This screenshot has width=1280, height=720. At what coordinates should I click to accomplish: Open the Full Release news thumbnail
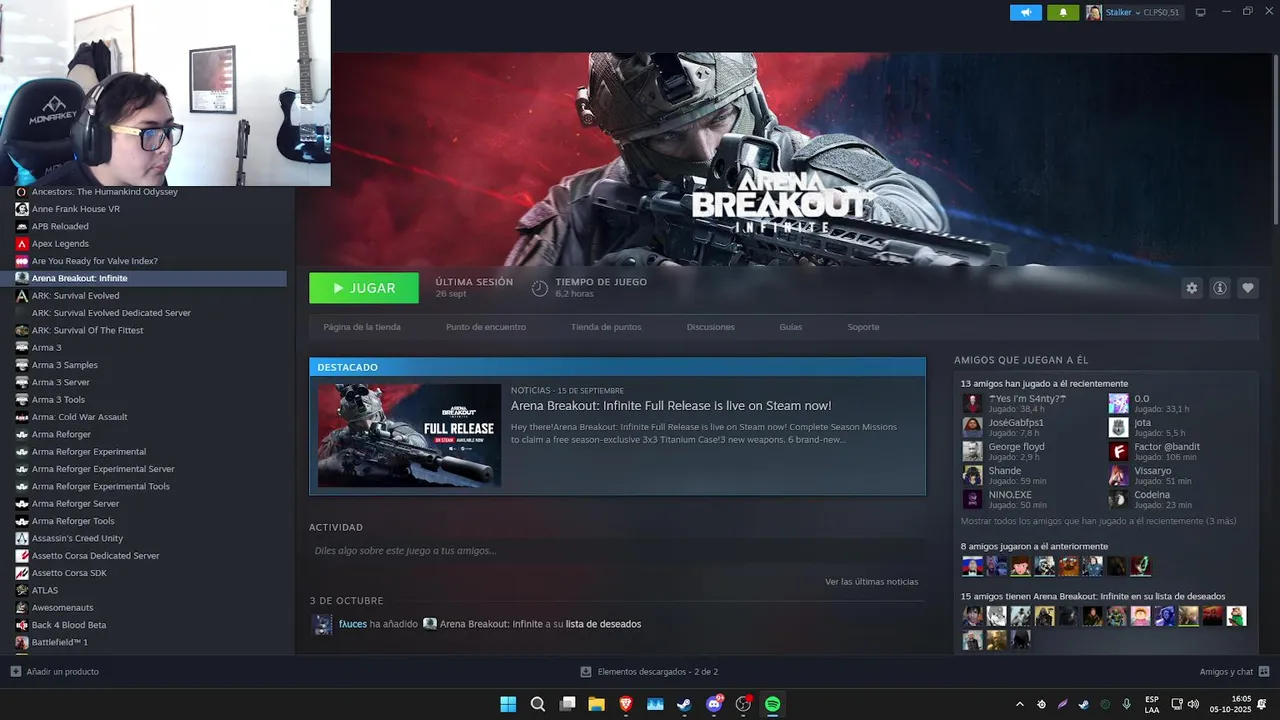click(409, 435)
